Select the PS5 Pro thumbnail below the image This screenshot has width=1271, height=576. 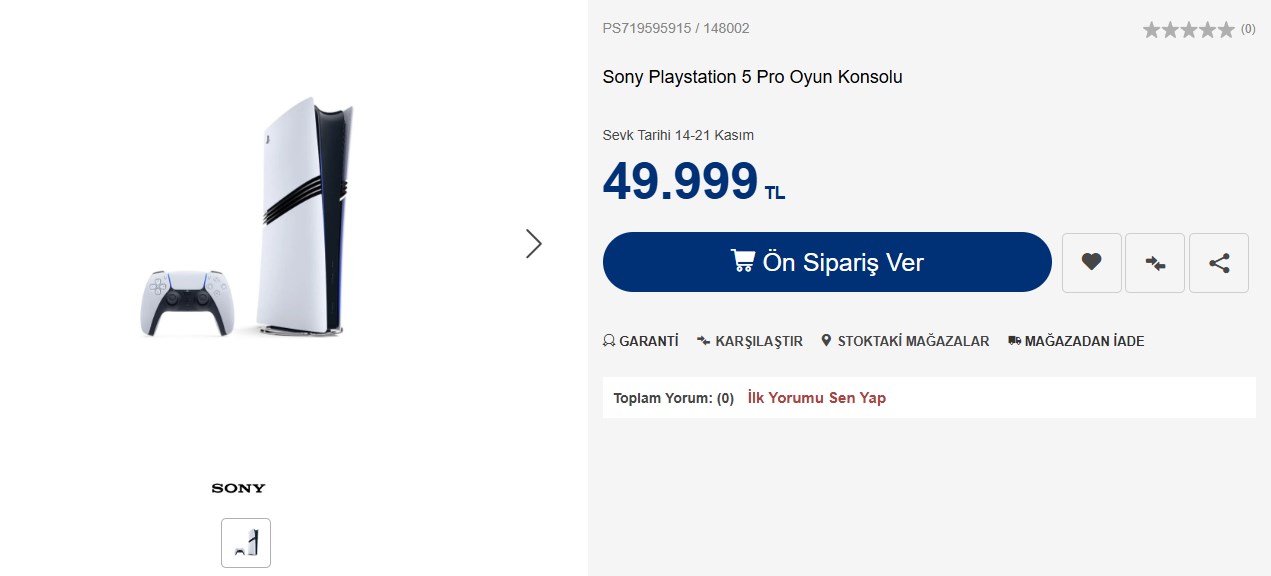pyautogui.click(x=246, y=543)
